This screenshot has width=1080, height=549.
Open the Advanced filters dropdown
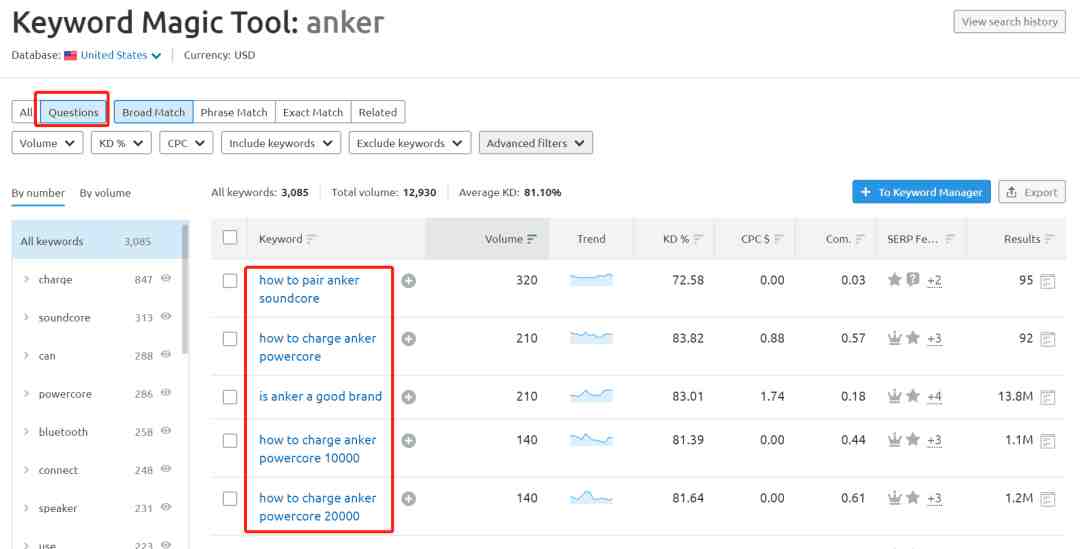click(536, 143)
